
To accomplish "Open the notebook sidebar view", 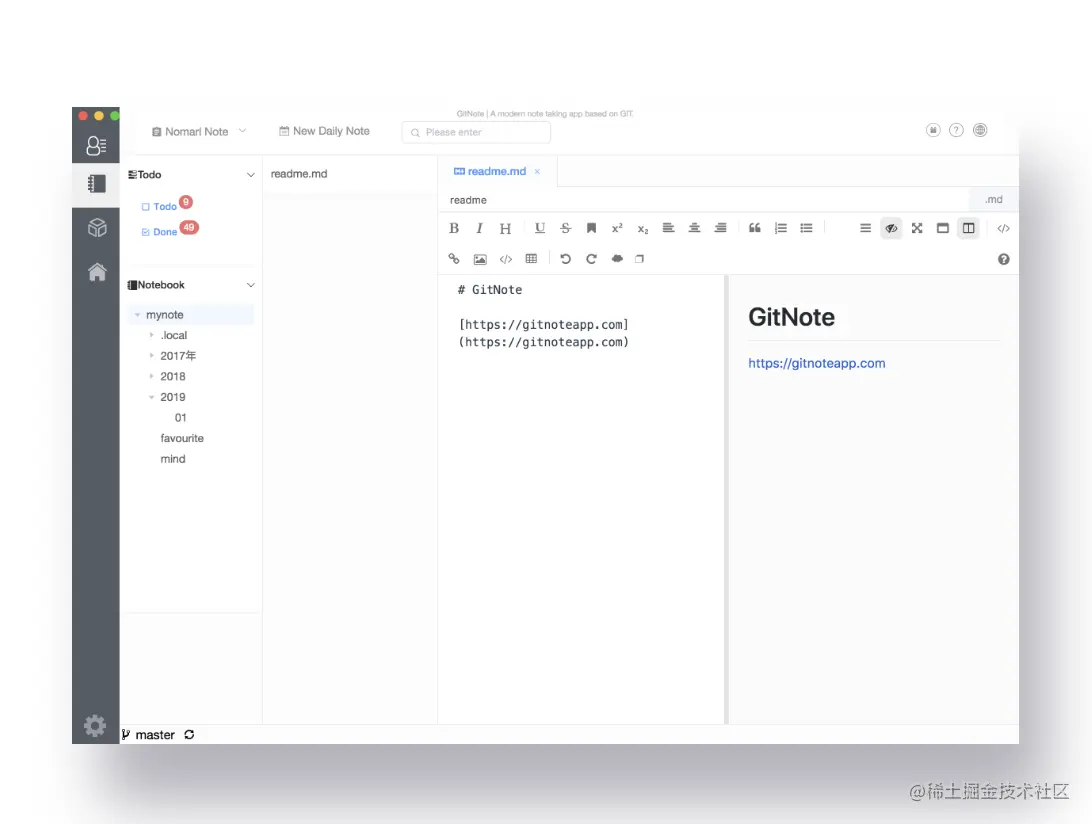I will point(96,184).
